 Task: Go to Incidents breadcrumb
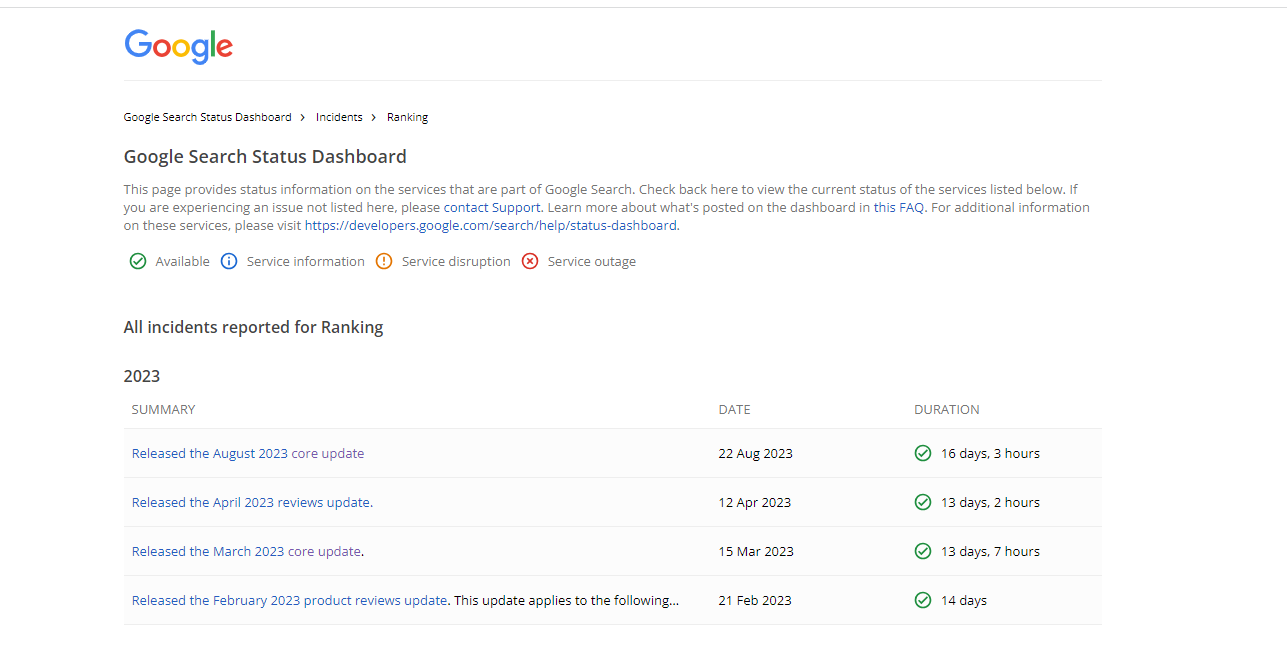point(339,117)
